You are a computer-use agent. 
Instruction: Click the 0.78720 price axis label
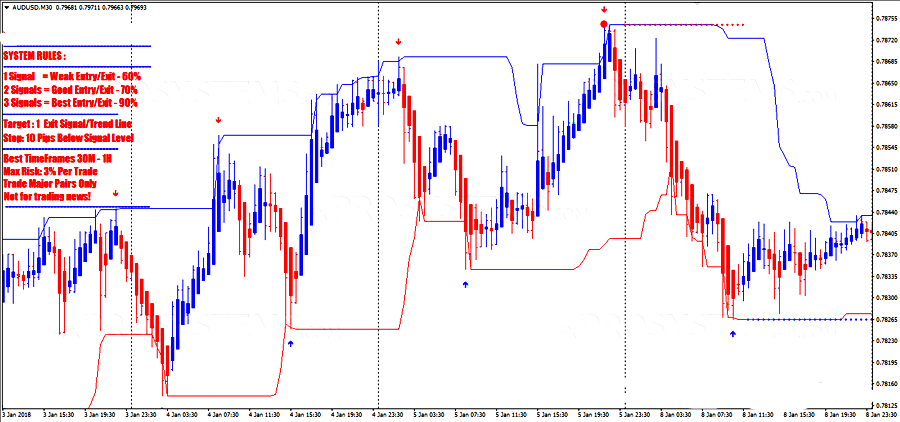(x=887, y=40)
